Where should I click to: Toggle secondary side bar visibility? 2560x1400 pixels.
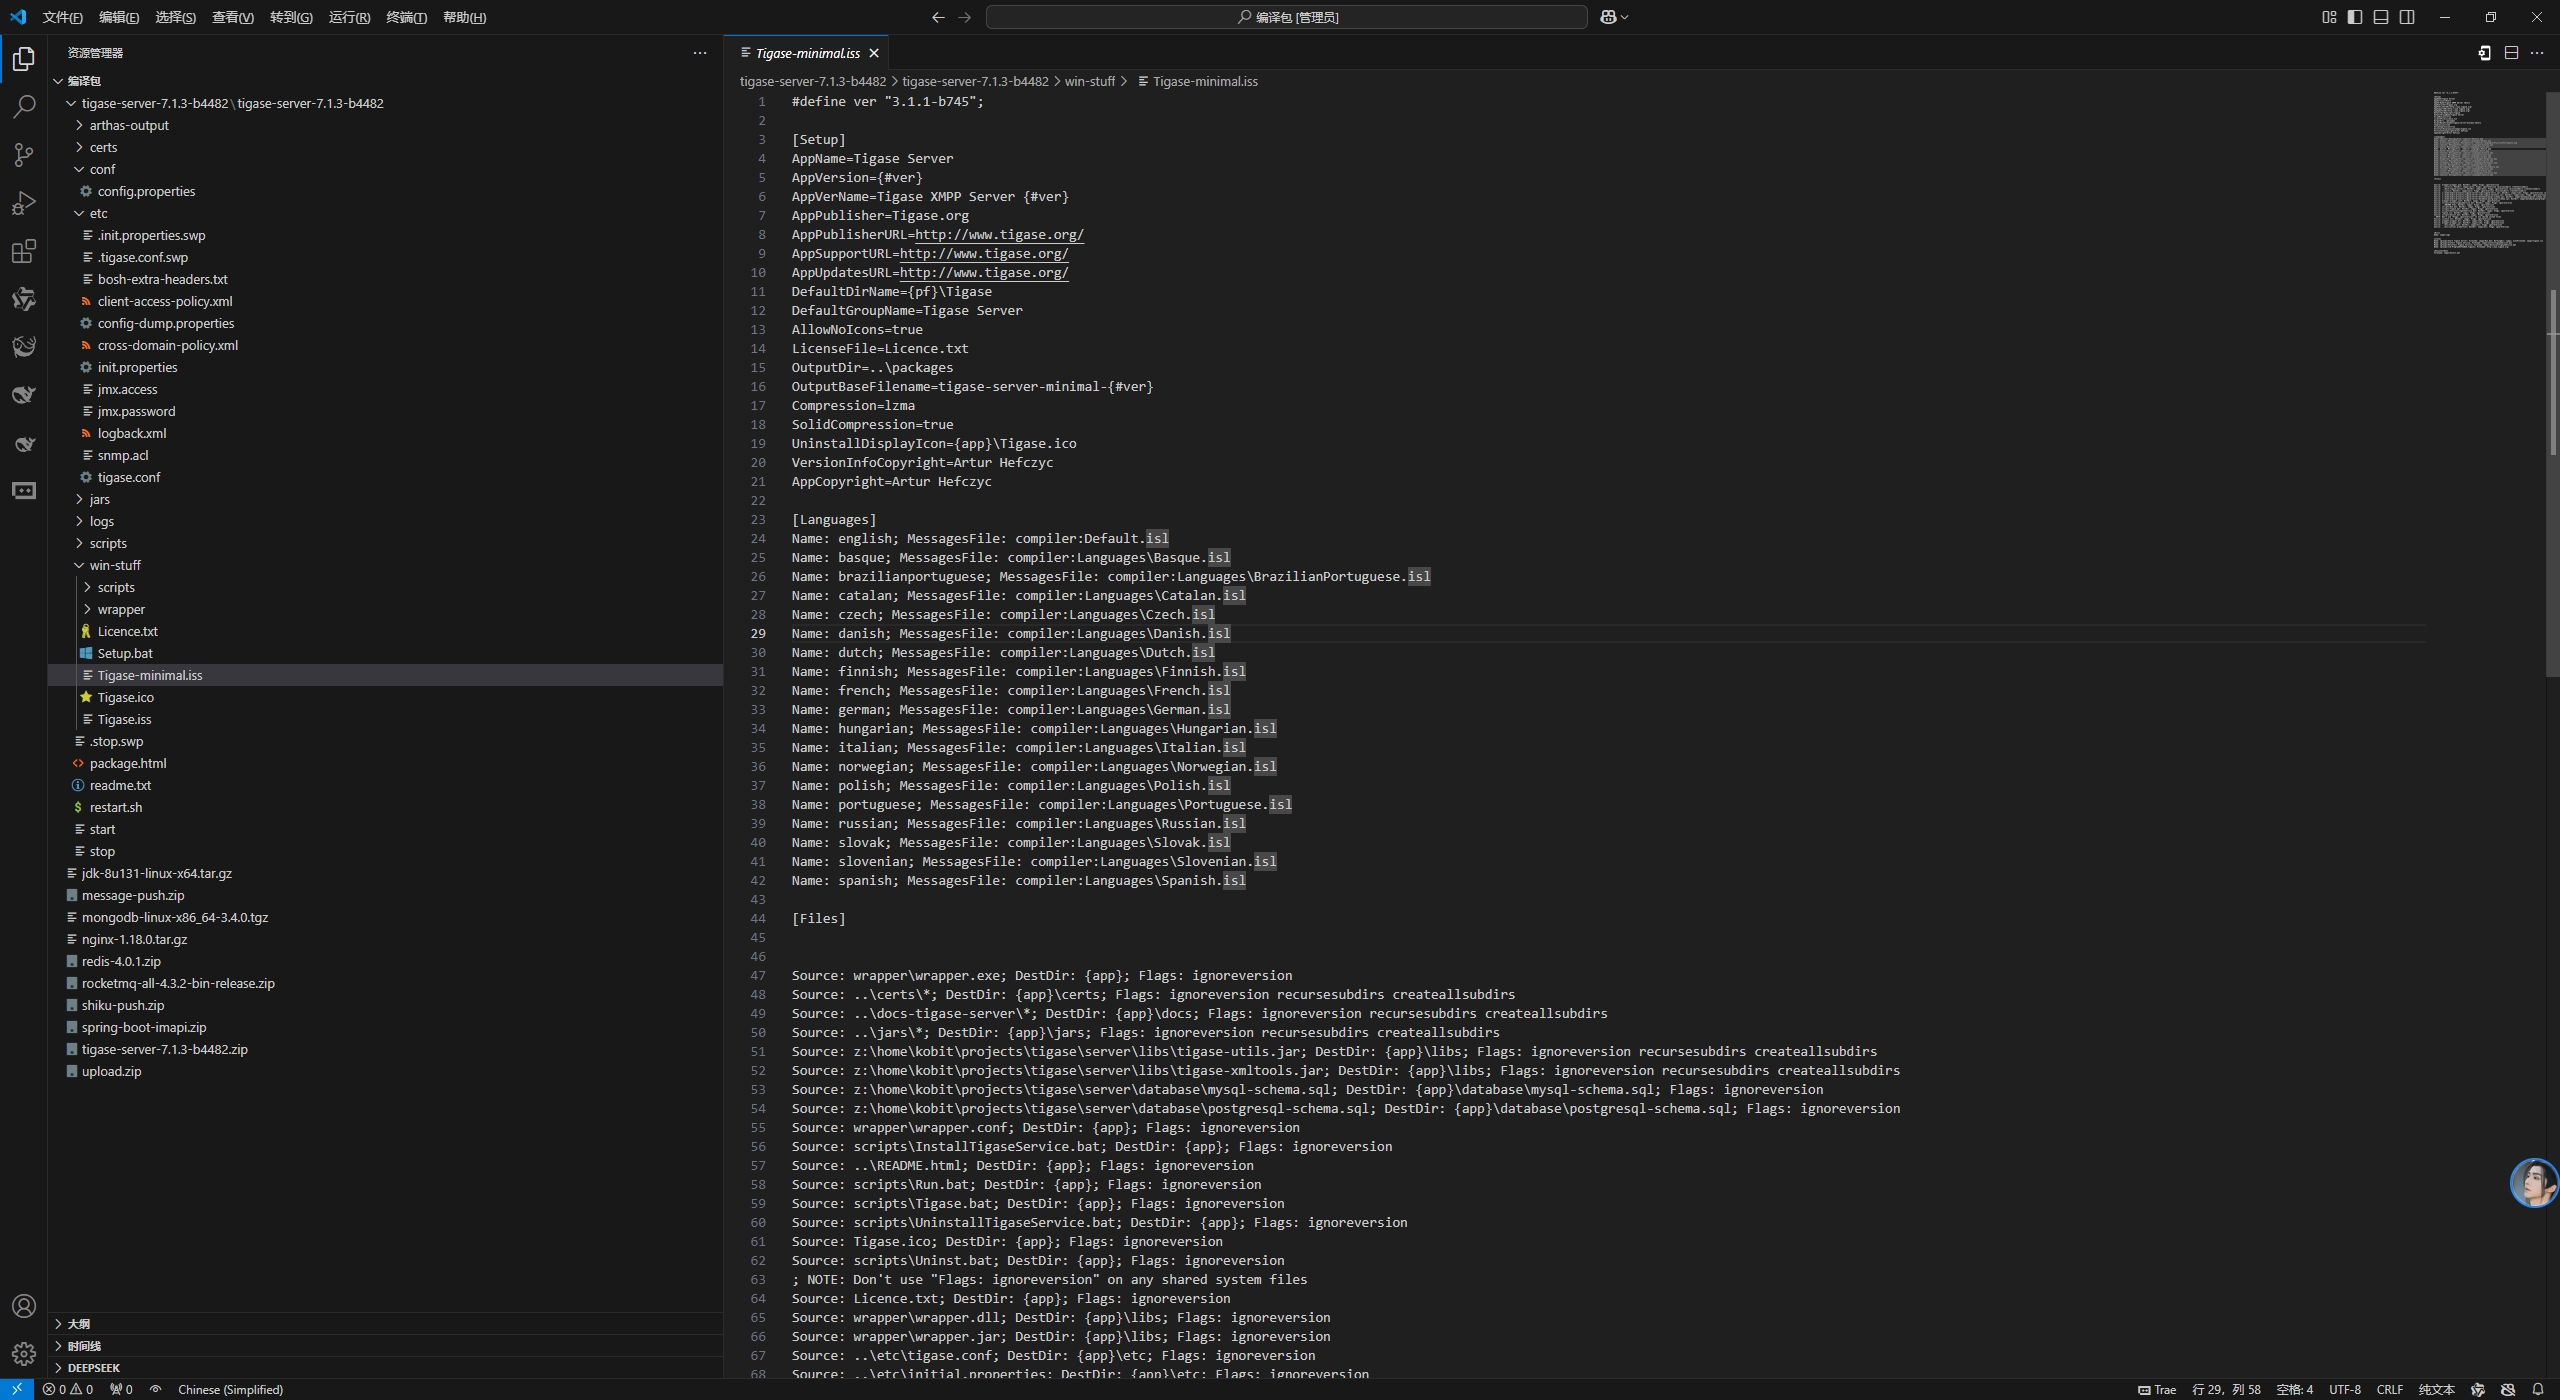pos(2407,17)
